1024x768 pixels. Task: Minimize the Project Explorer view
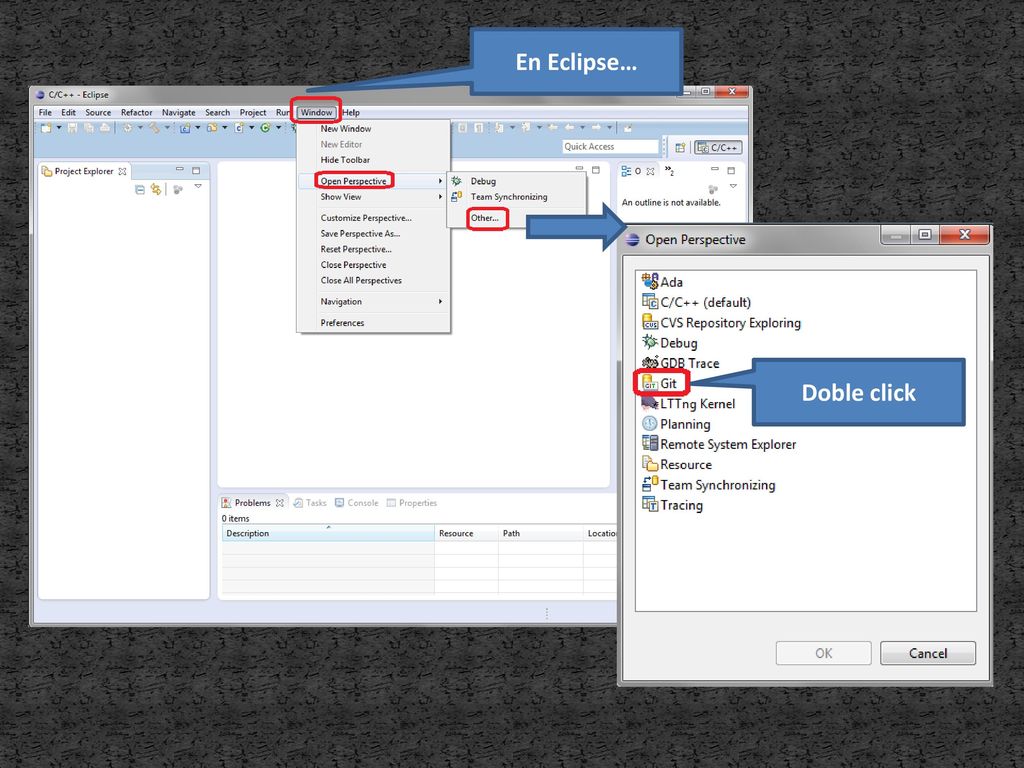180,170
